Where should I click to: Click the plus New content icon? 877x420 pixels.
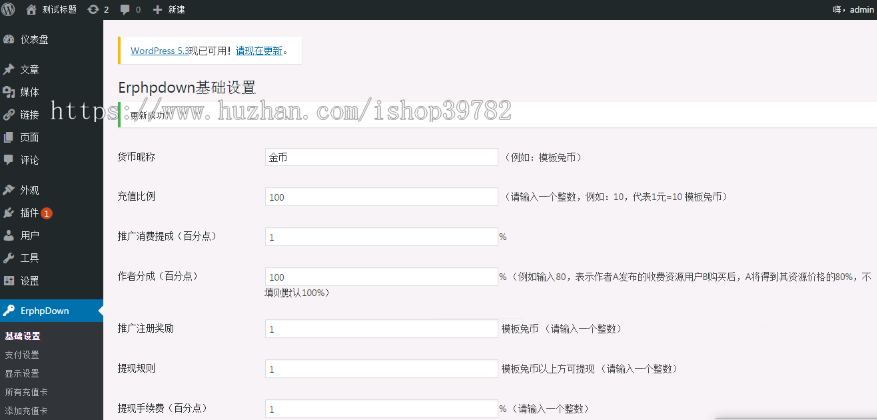[157, 10]
